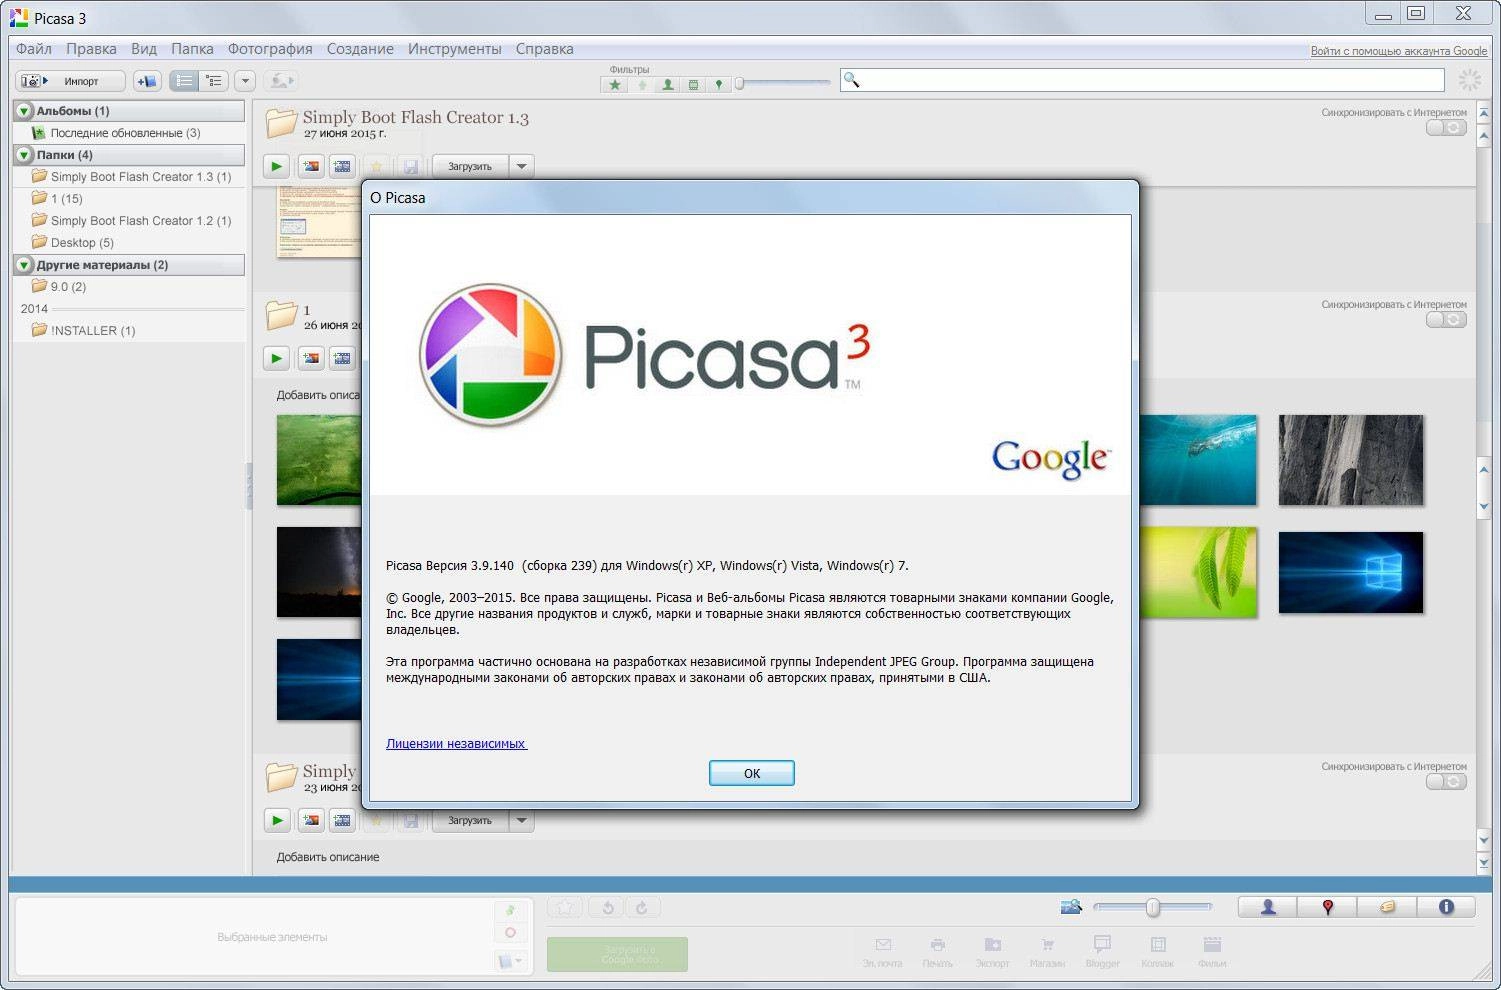Adjust the thumbnail size zoom slider
This screenshot has width=1501, height=990.
(x=1152, y=907)
